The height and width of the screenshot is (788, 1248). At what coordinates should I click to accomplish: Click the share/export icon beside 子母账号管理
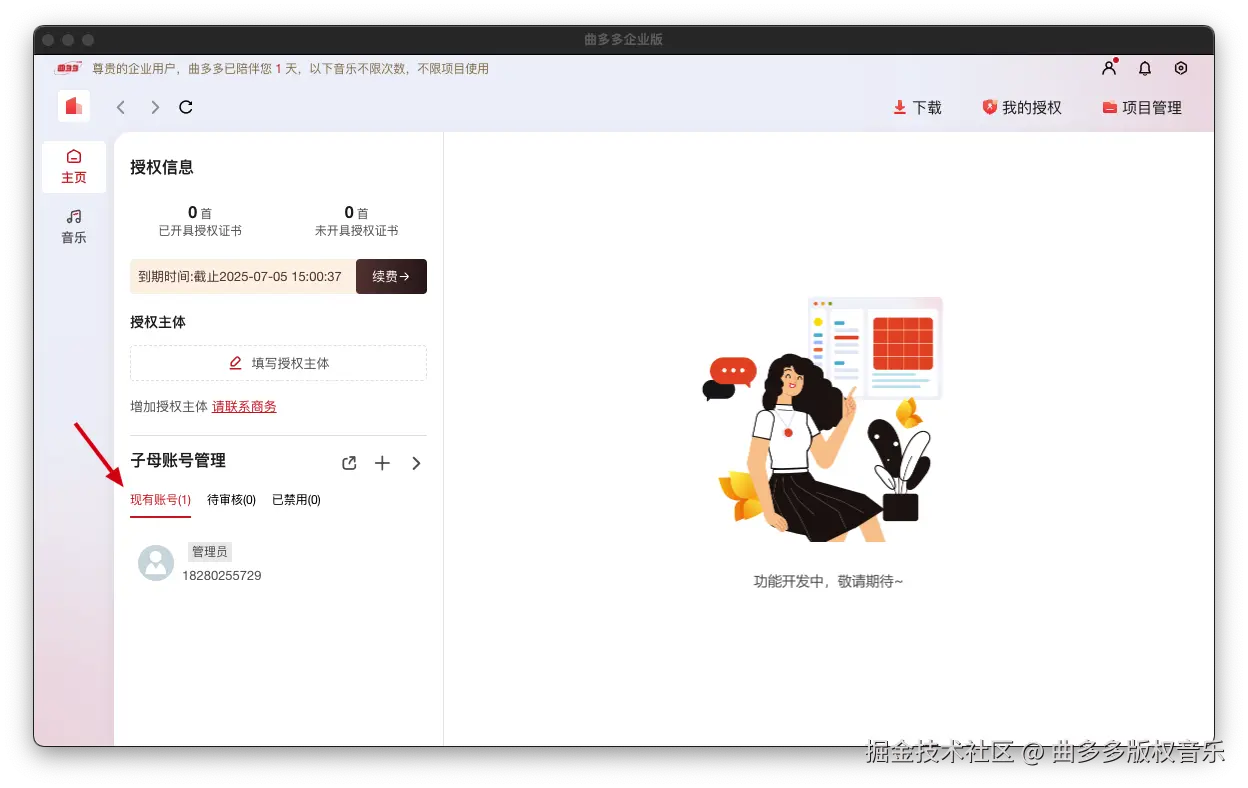coord(349,463)
